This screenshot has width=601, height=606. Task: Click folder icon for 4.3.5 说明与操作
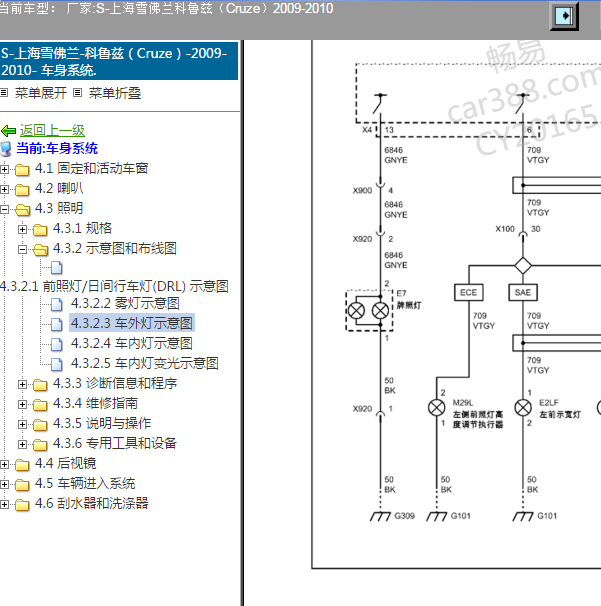[40, 425]
